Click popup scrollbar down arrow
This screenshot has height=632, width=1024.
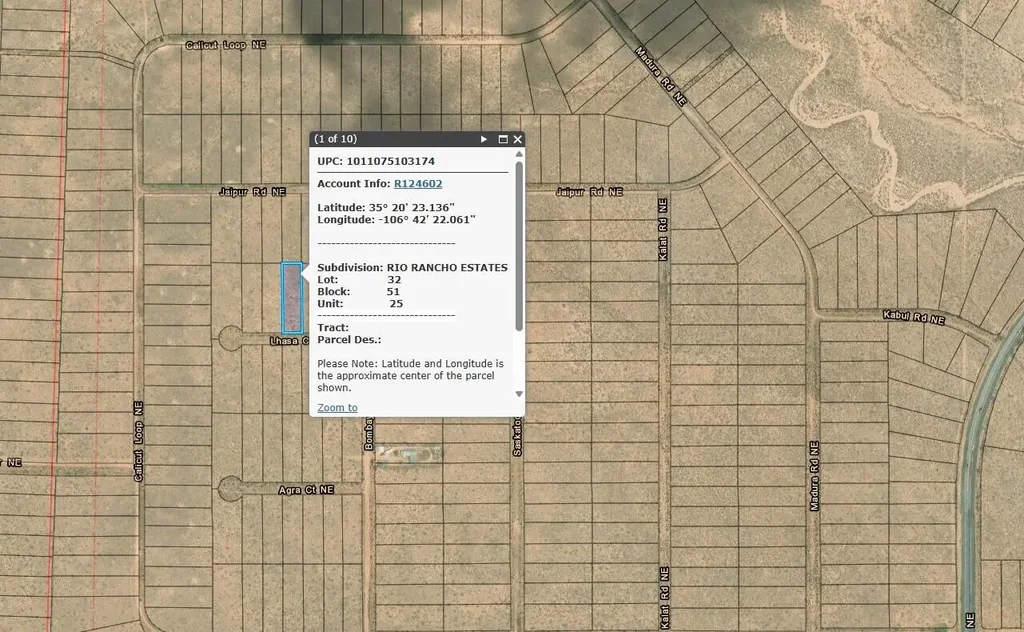coord(518,394)
